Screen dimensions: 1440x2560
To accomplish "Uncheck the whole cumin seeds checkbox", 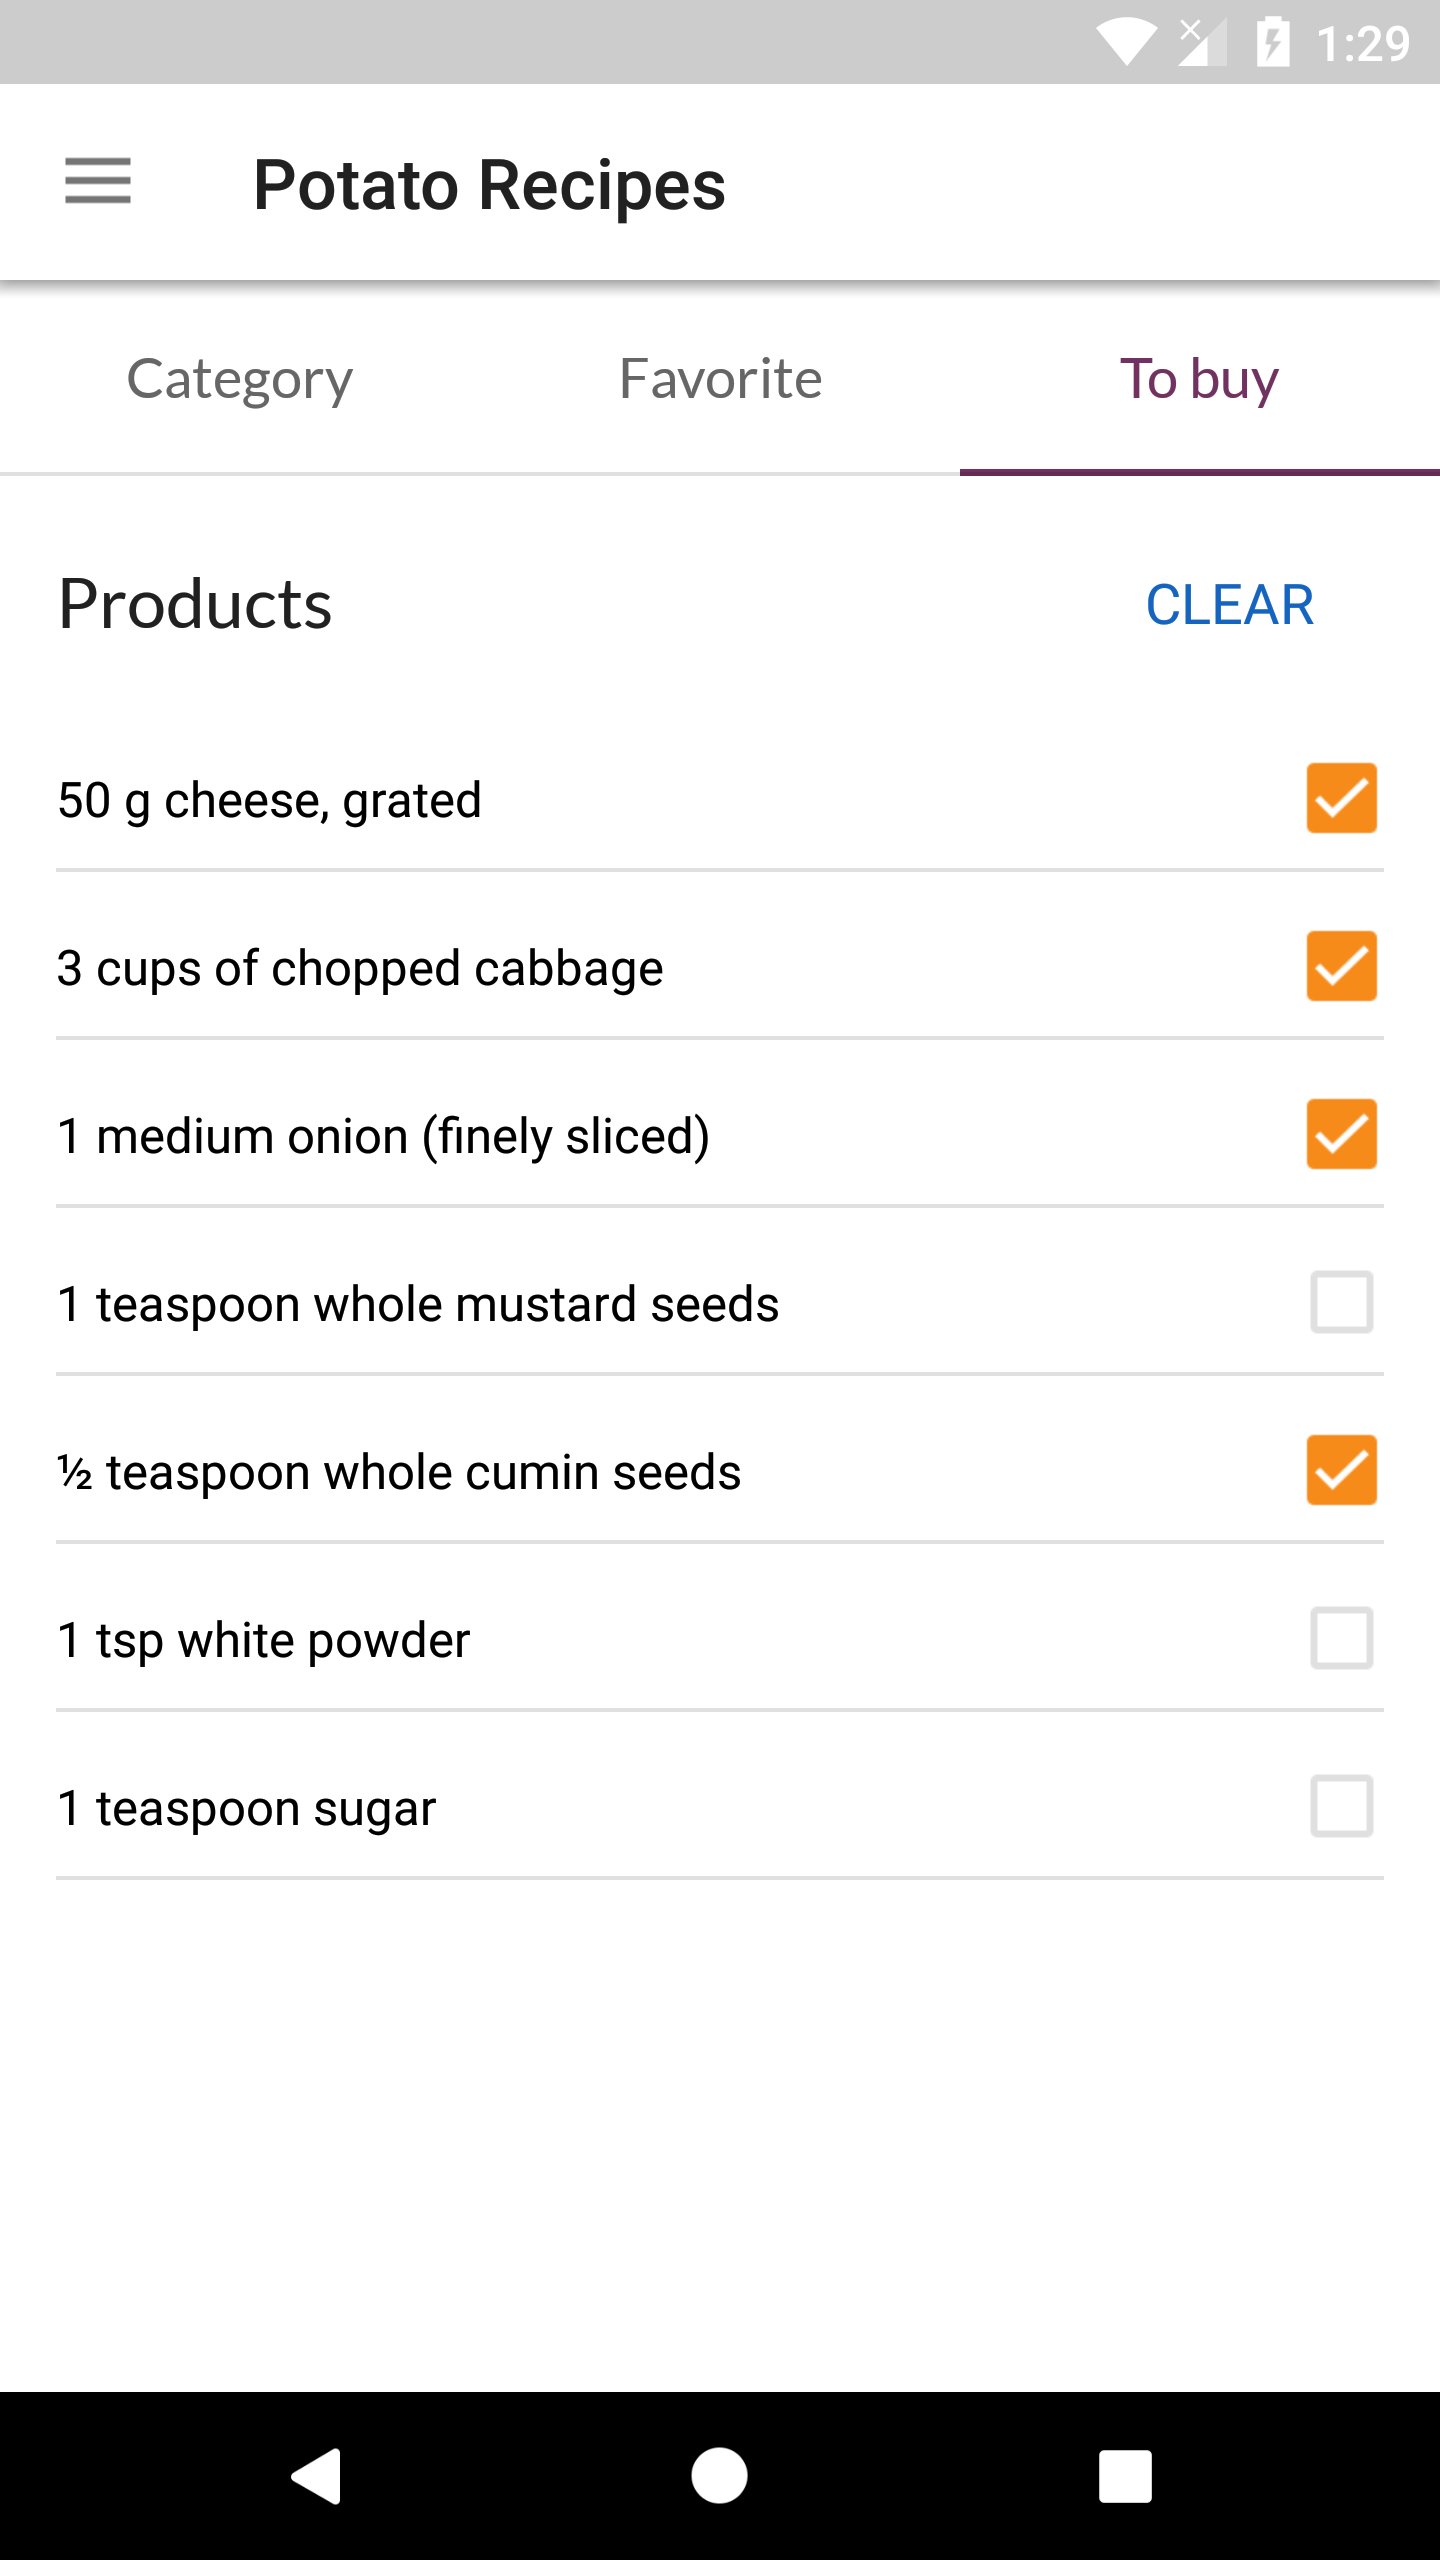I will pyautogui.click(x=1341, y=1470).
